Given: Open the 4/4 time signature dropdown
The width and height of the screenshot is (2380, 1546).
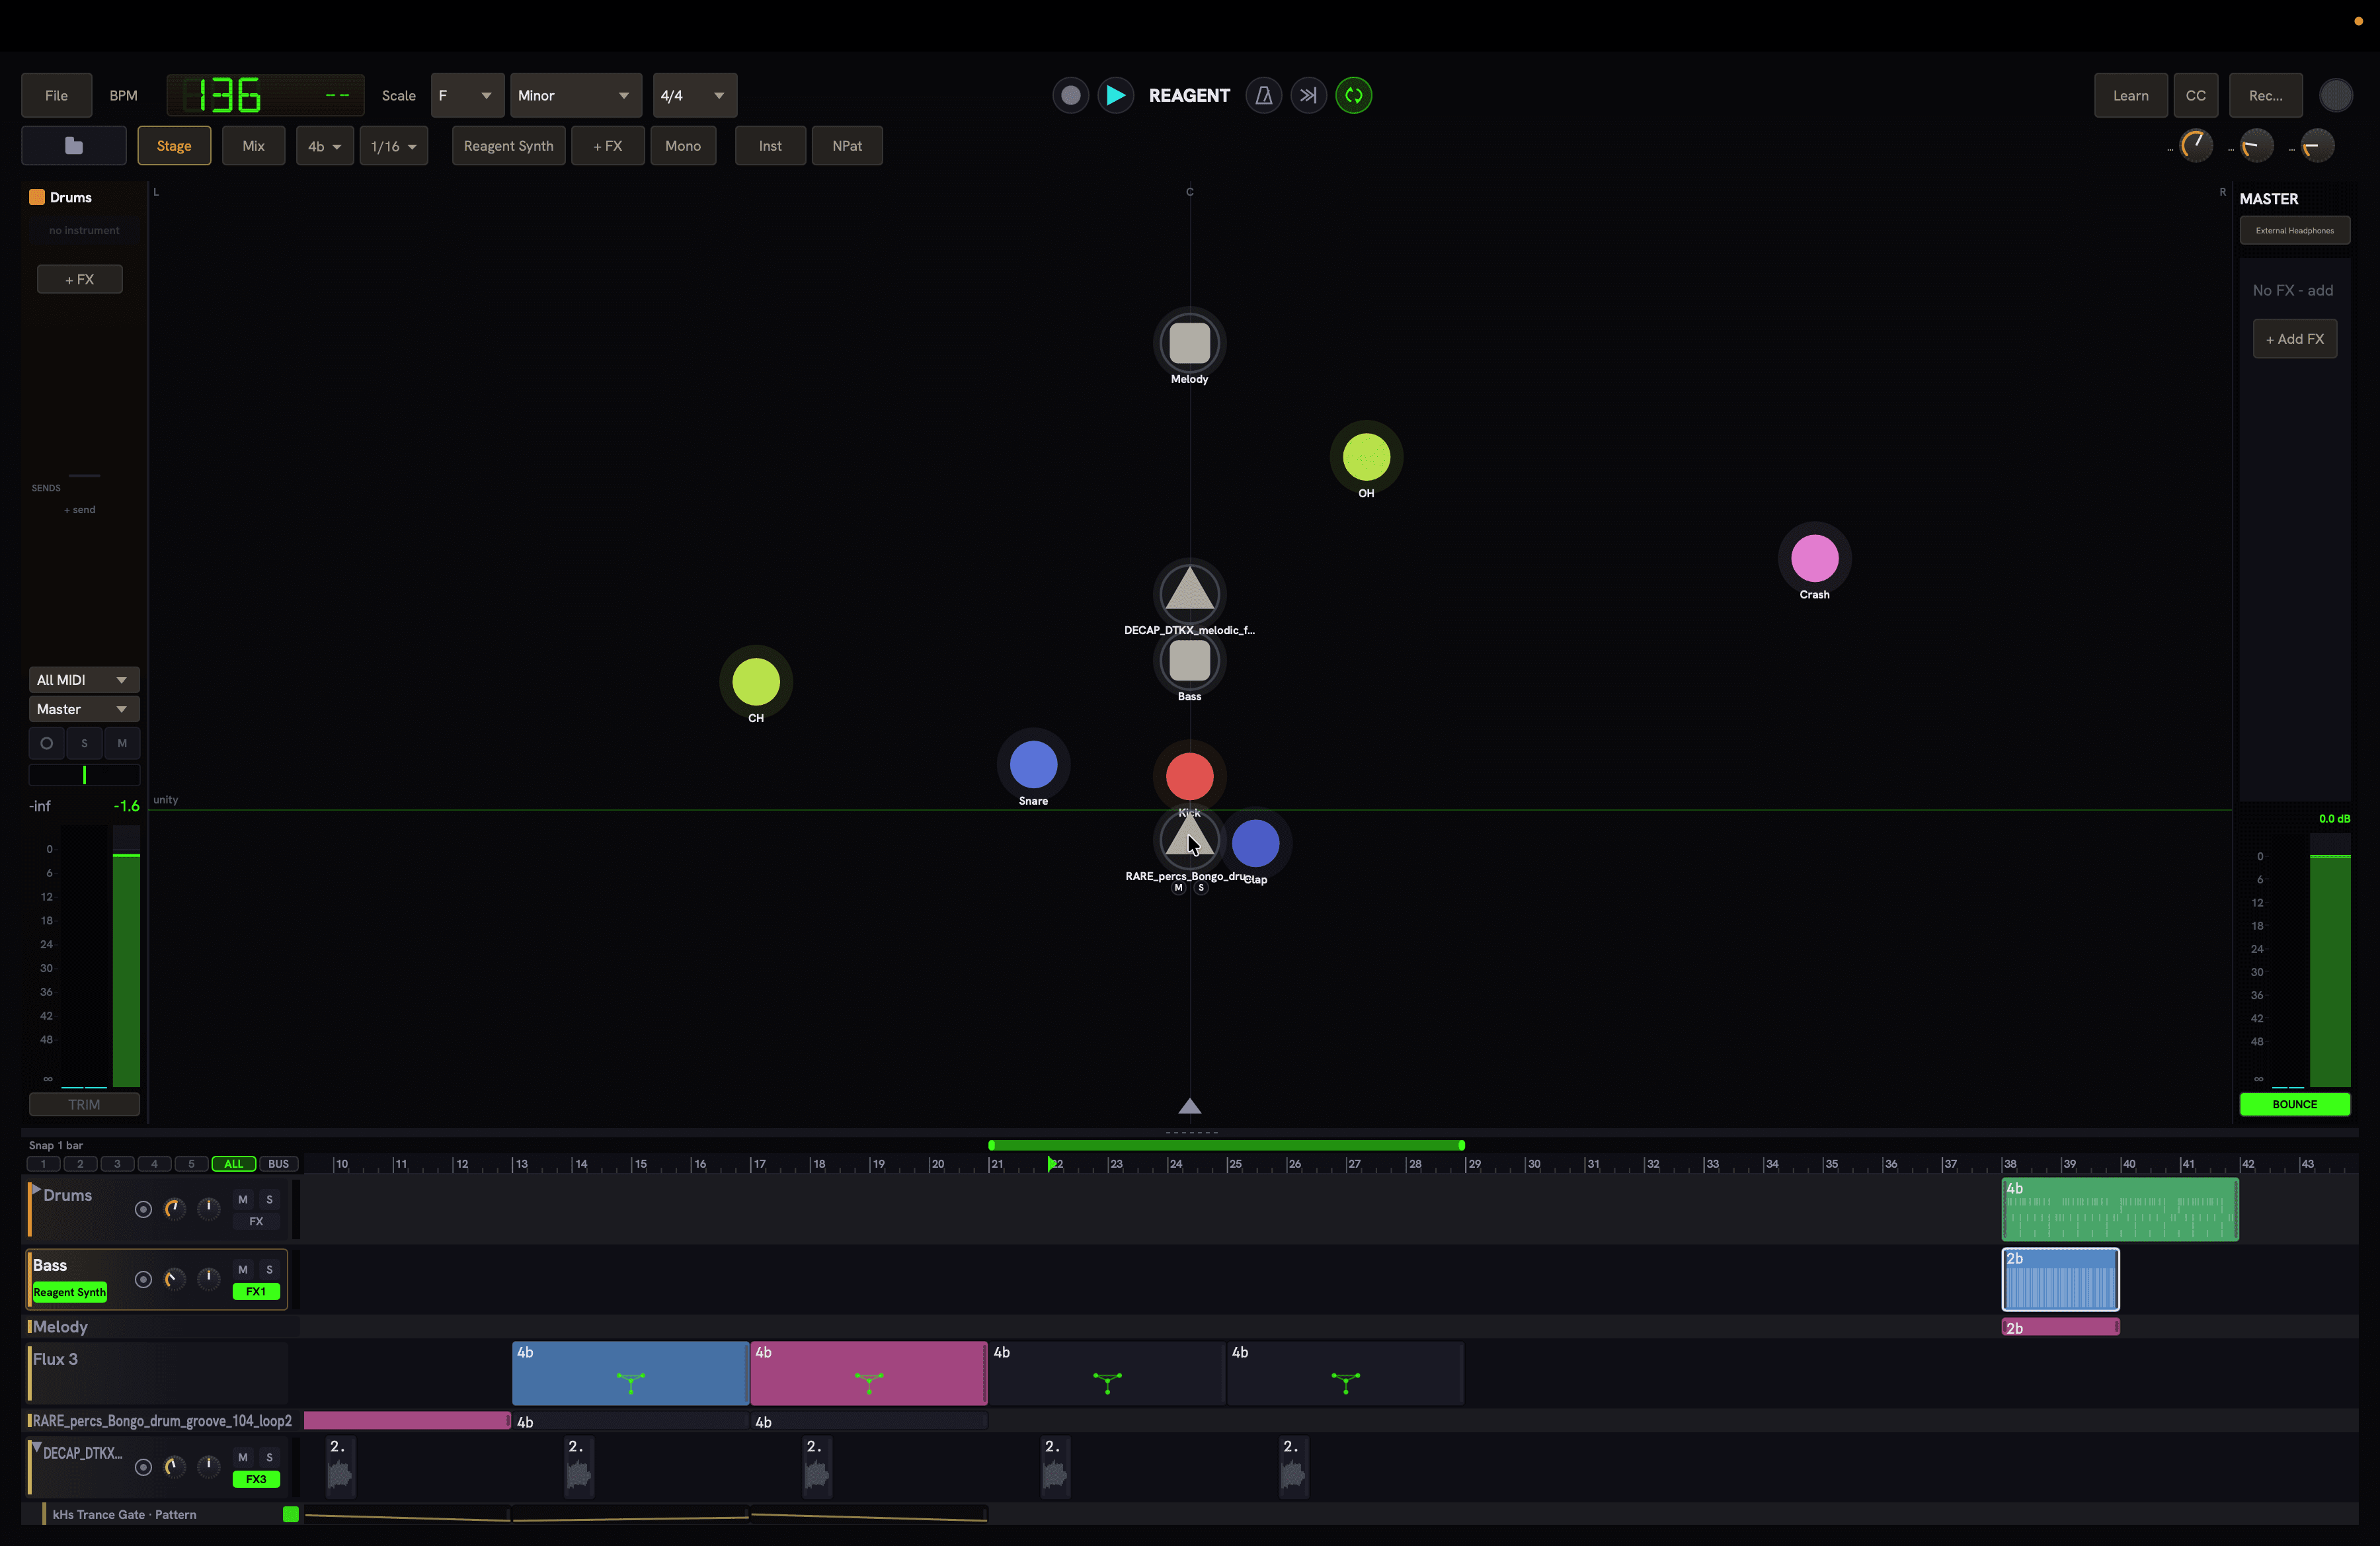Looking at the screenshot, I should coord(694,96).
